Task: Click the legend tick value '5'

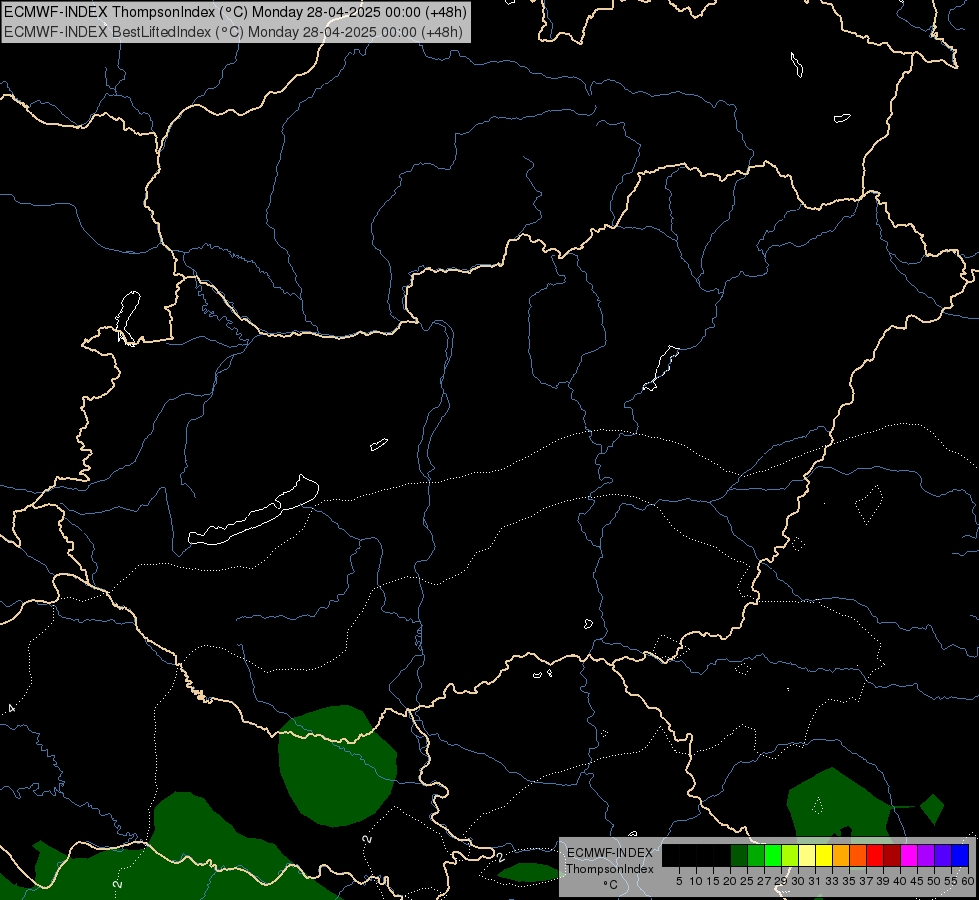Action: (x=679, y=881)
